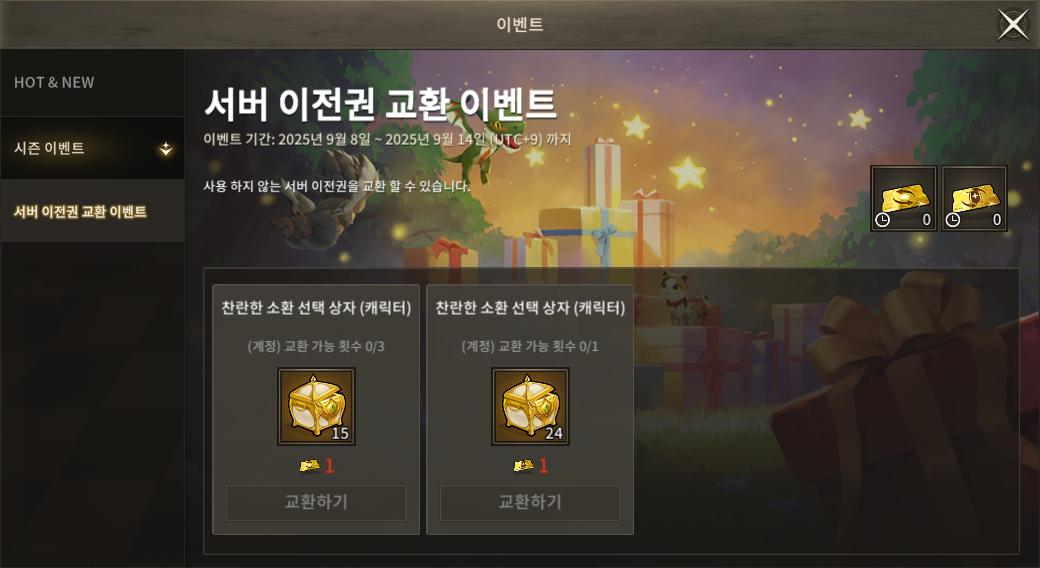This screenshot has height=568, width=1040.
Task: Click the ticket cost icon under the 24 chest
Action: tap(523, 466)
